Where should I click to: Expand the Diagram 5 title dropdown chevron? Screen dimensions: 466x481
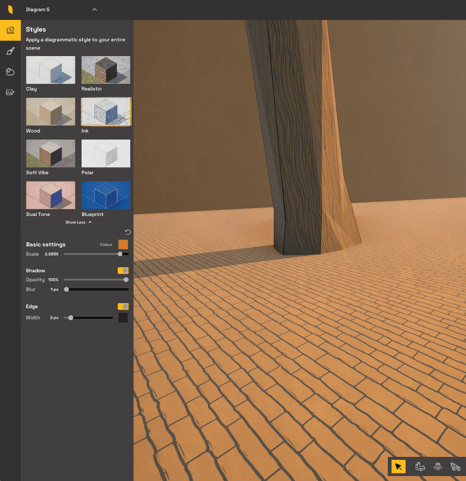coord(95,10)
